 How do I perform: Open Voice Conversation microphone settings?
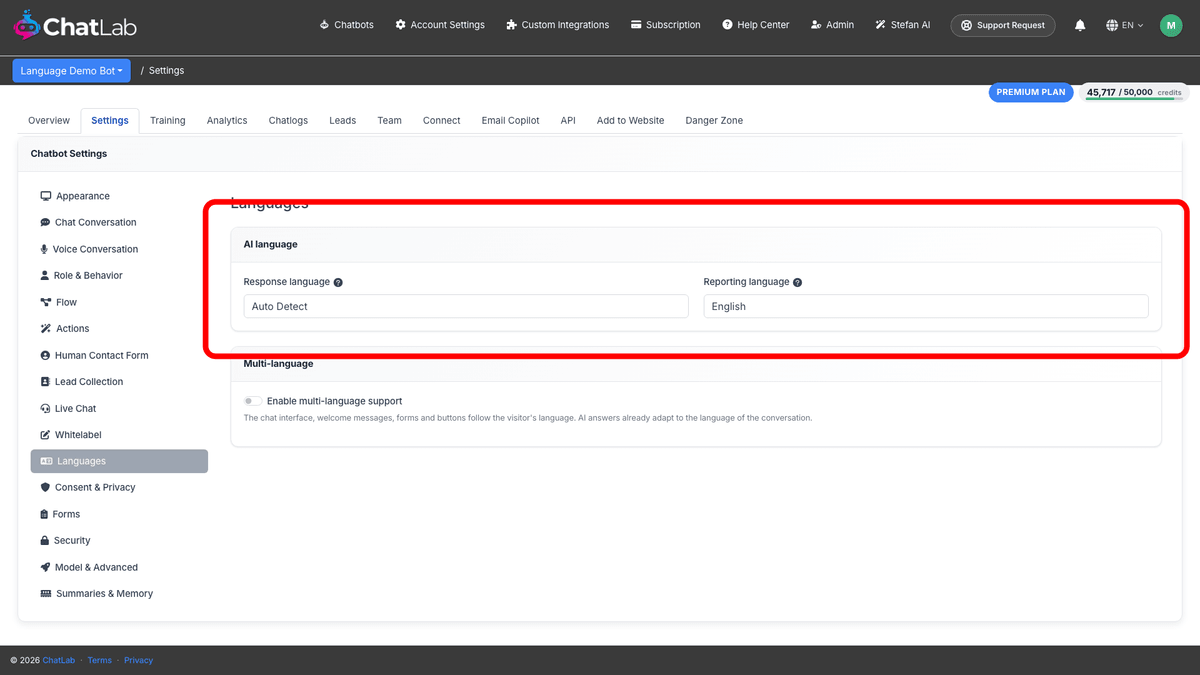89,249
